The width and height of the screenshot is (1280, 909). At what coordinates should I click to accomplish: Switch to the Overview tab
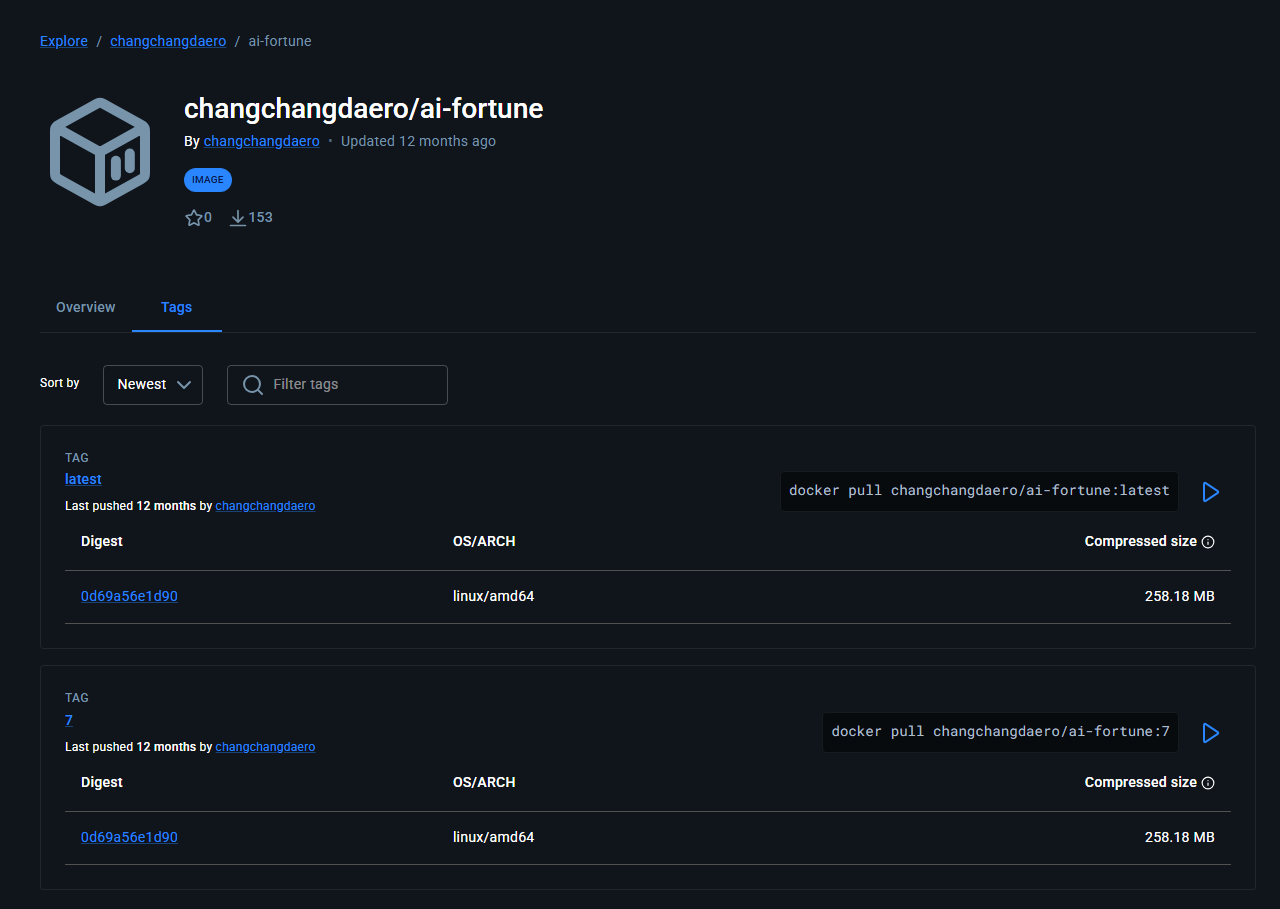[x=86, y=307]
